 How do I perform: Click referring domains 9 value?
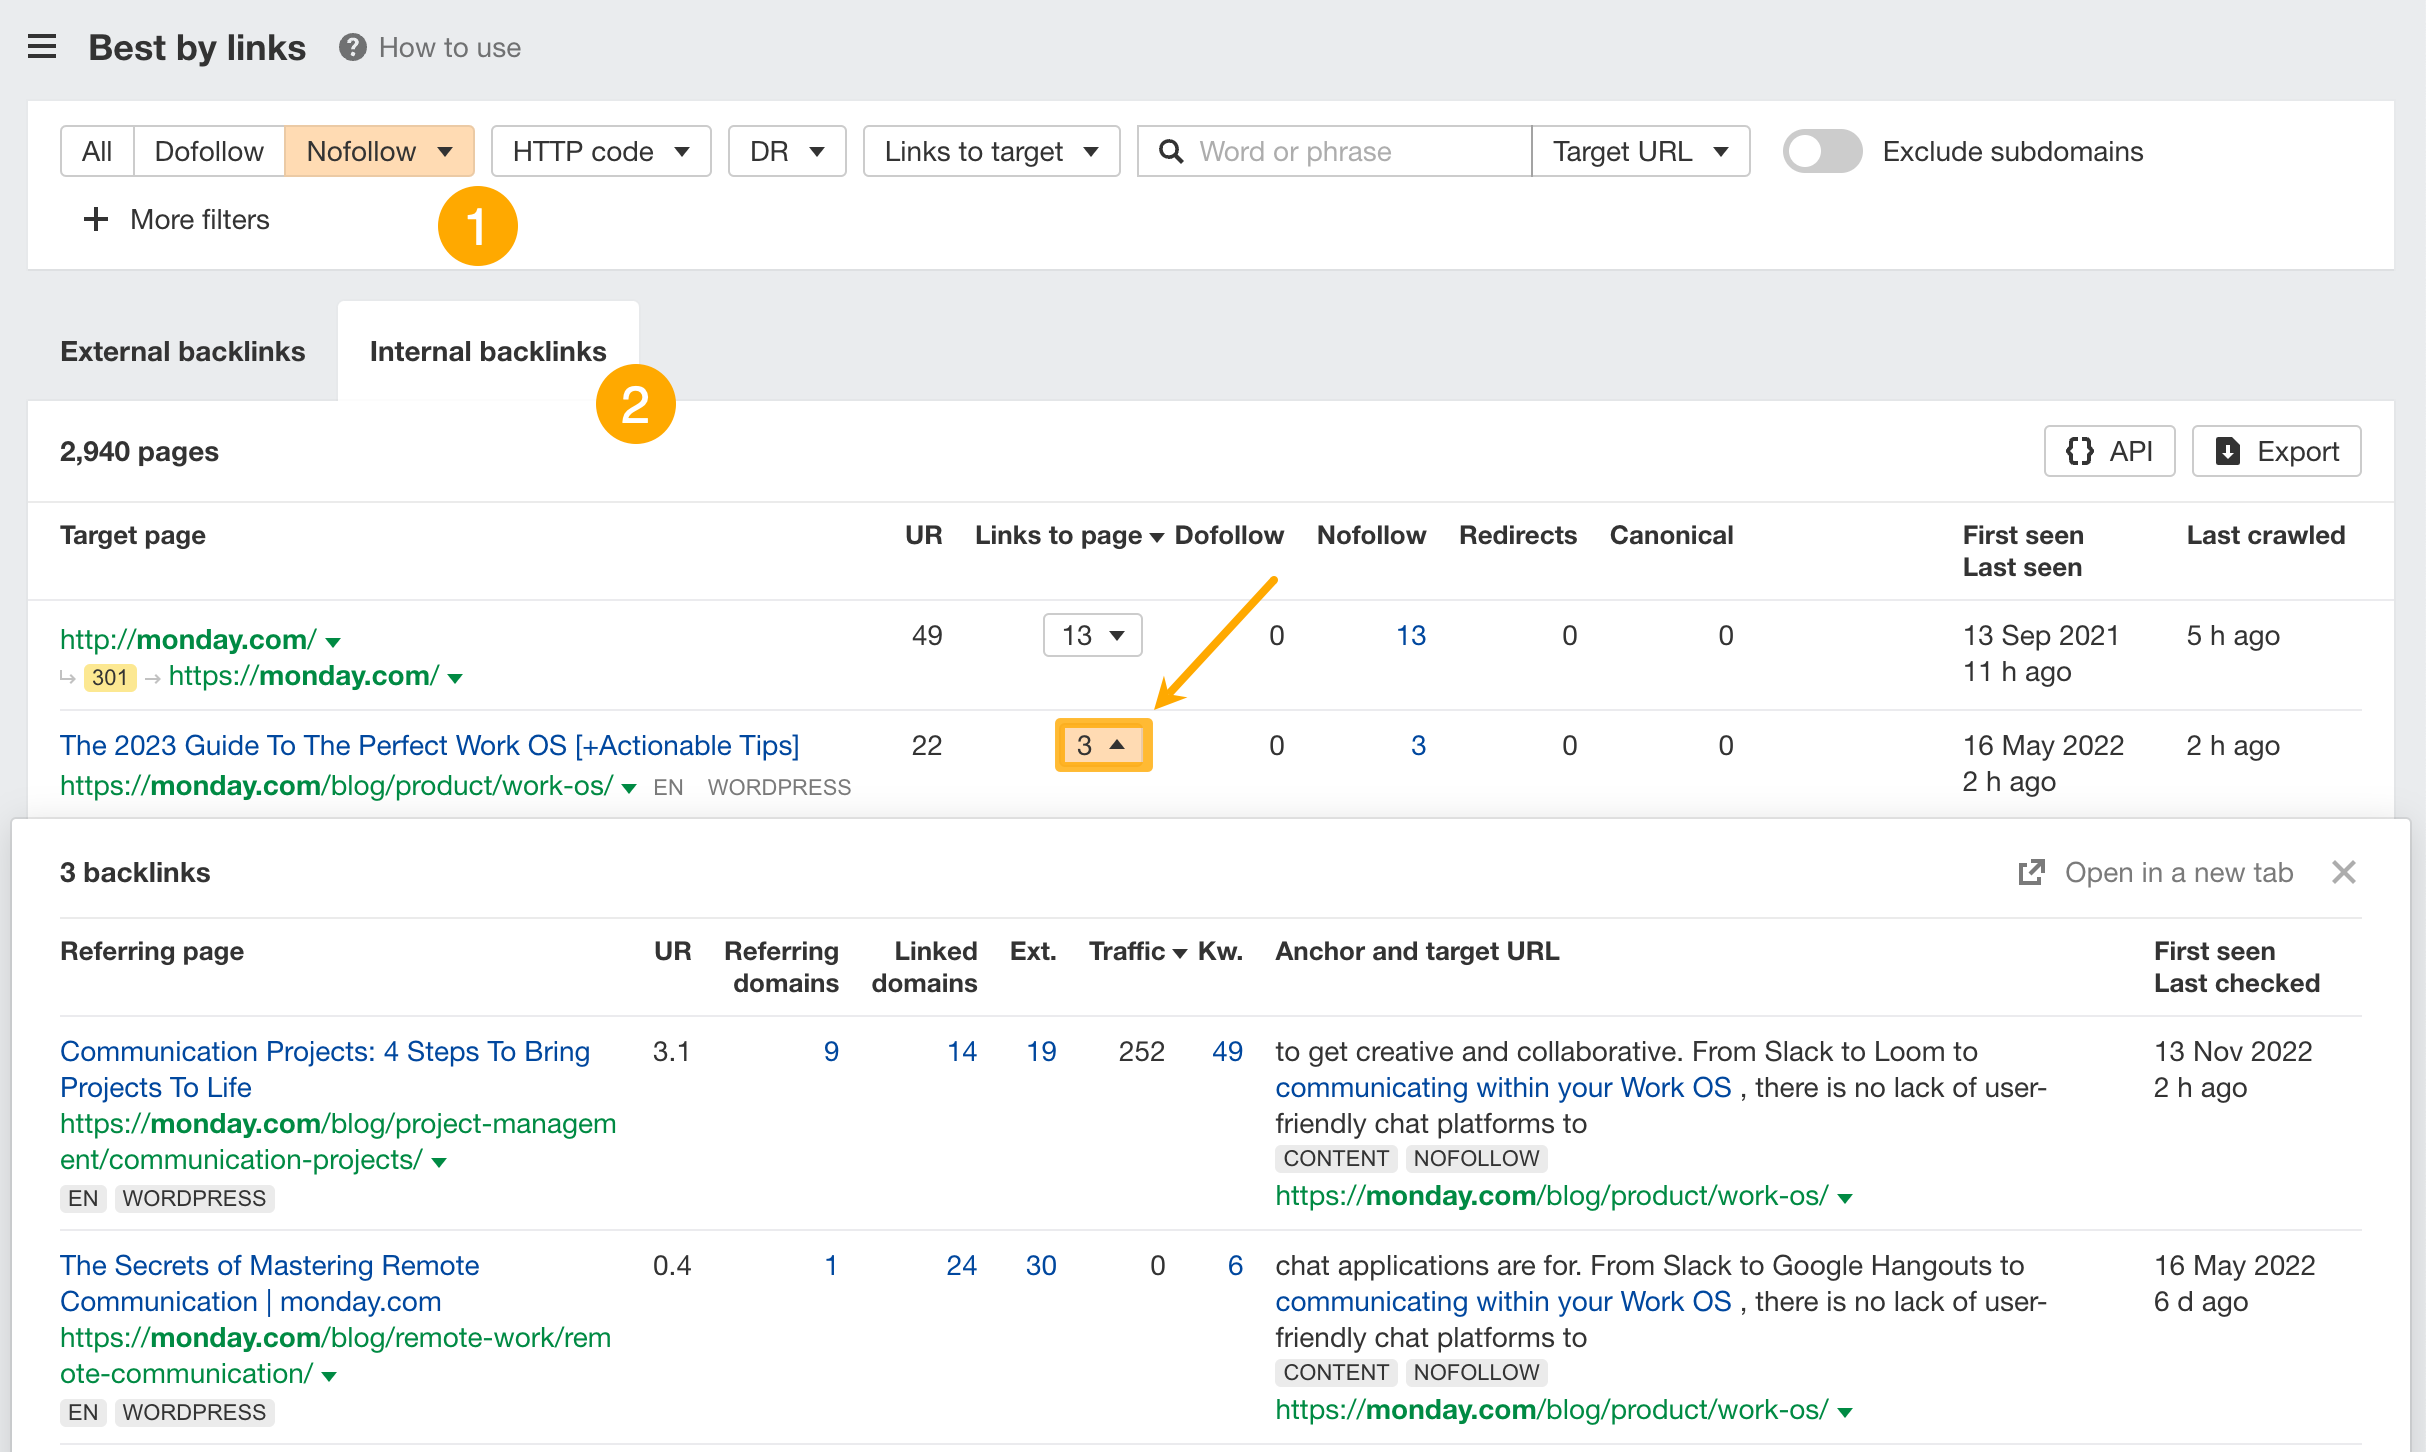click(830, 1051)
